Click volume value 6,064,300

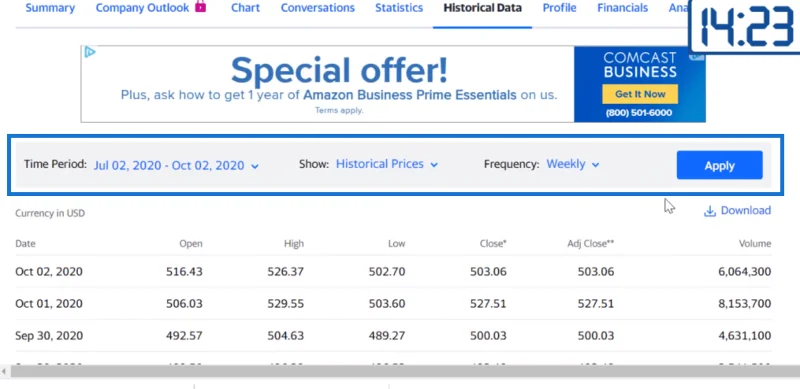click(x=745, y=272)
